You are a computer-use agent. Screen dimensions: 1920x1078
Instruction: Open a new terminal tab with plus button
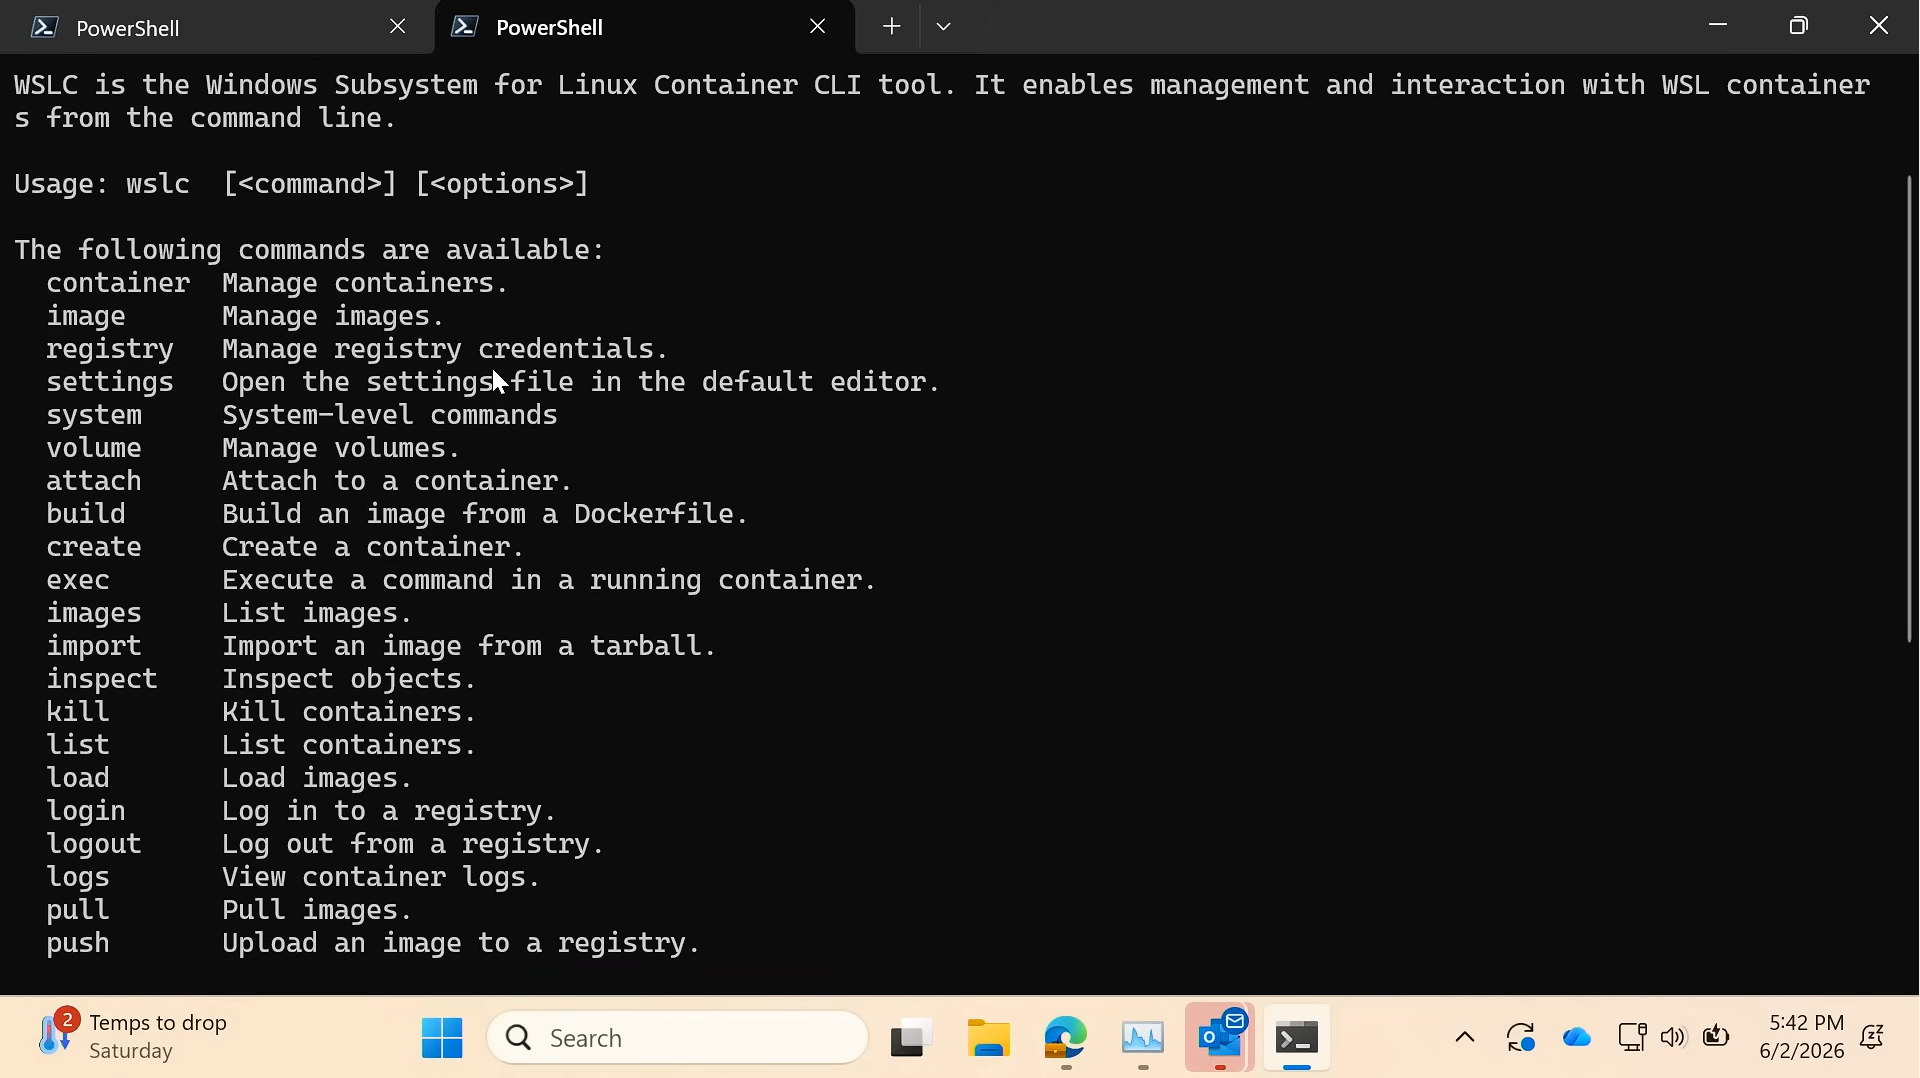pos(892,27)
